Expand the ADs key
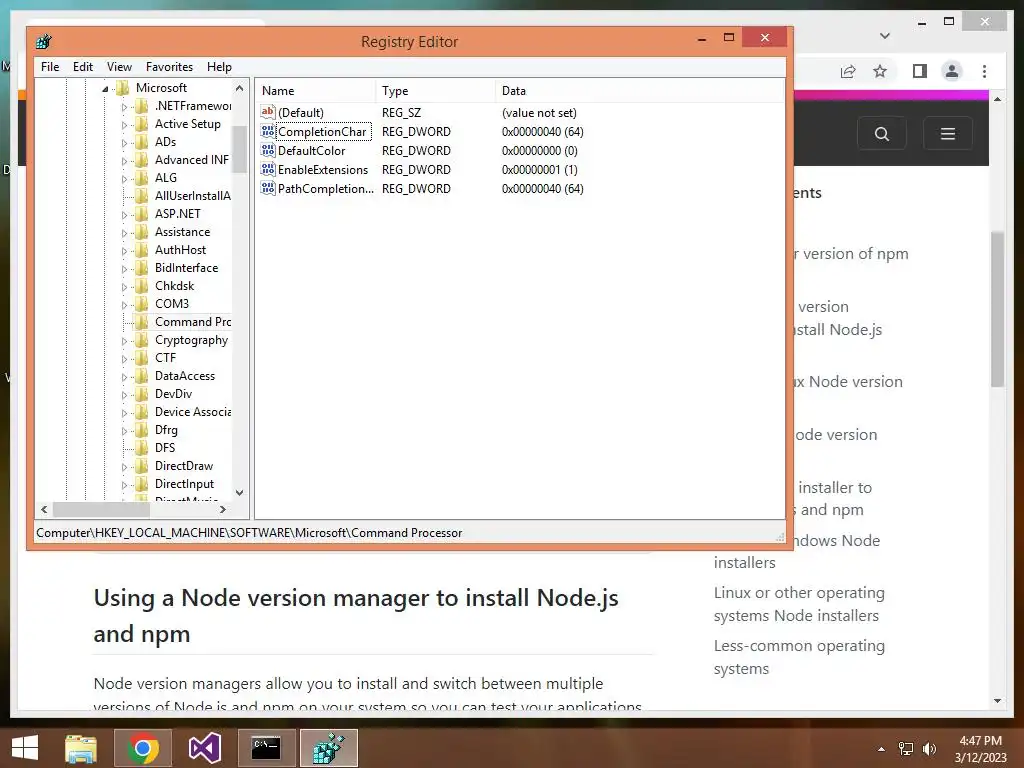This screenshot has height=768, width=1024. click(x=124, y=142)
